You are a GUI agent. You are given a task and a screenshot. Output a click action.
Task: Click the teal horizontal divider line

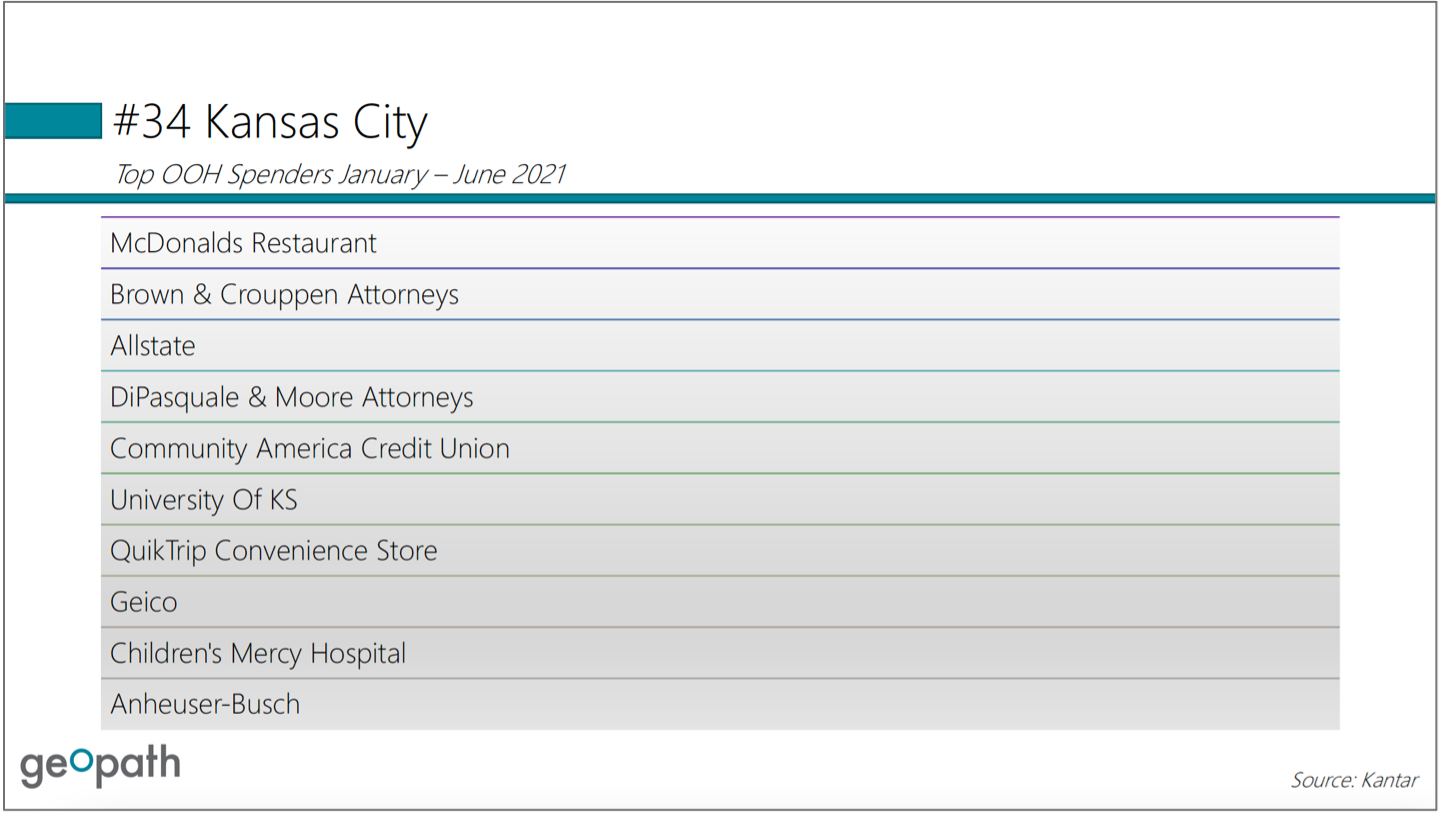[720, 198]
